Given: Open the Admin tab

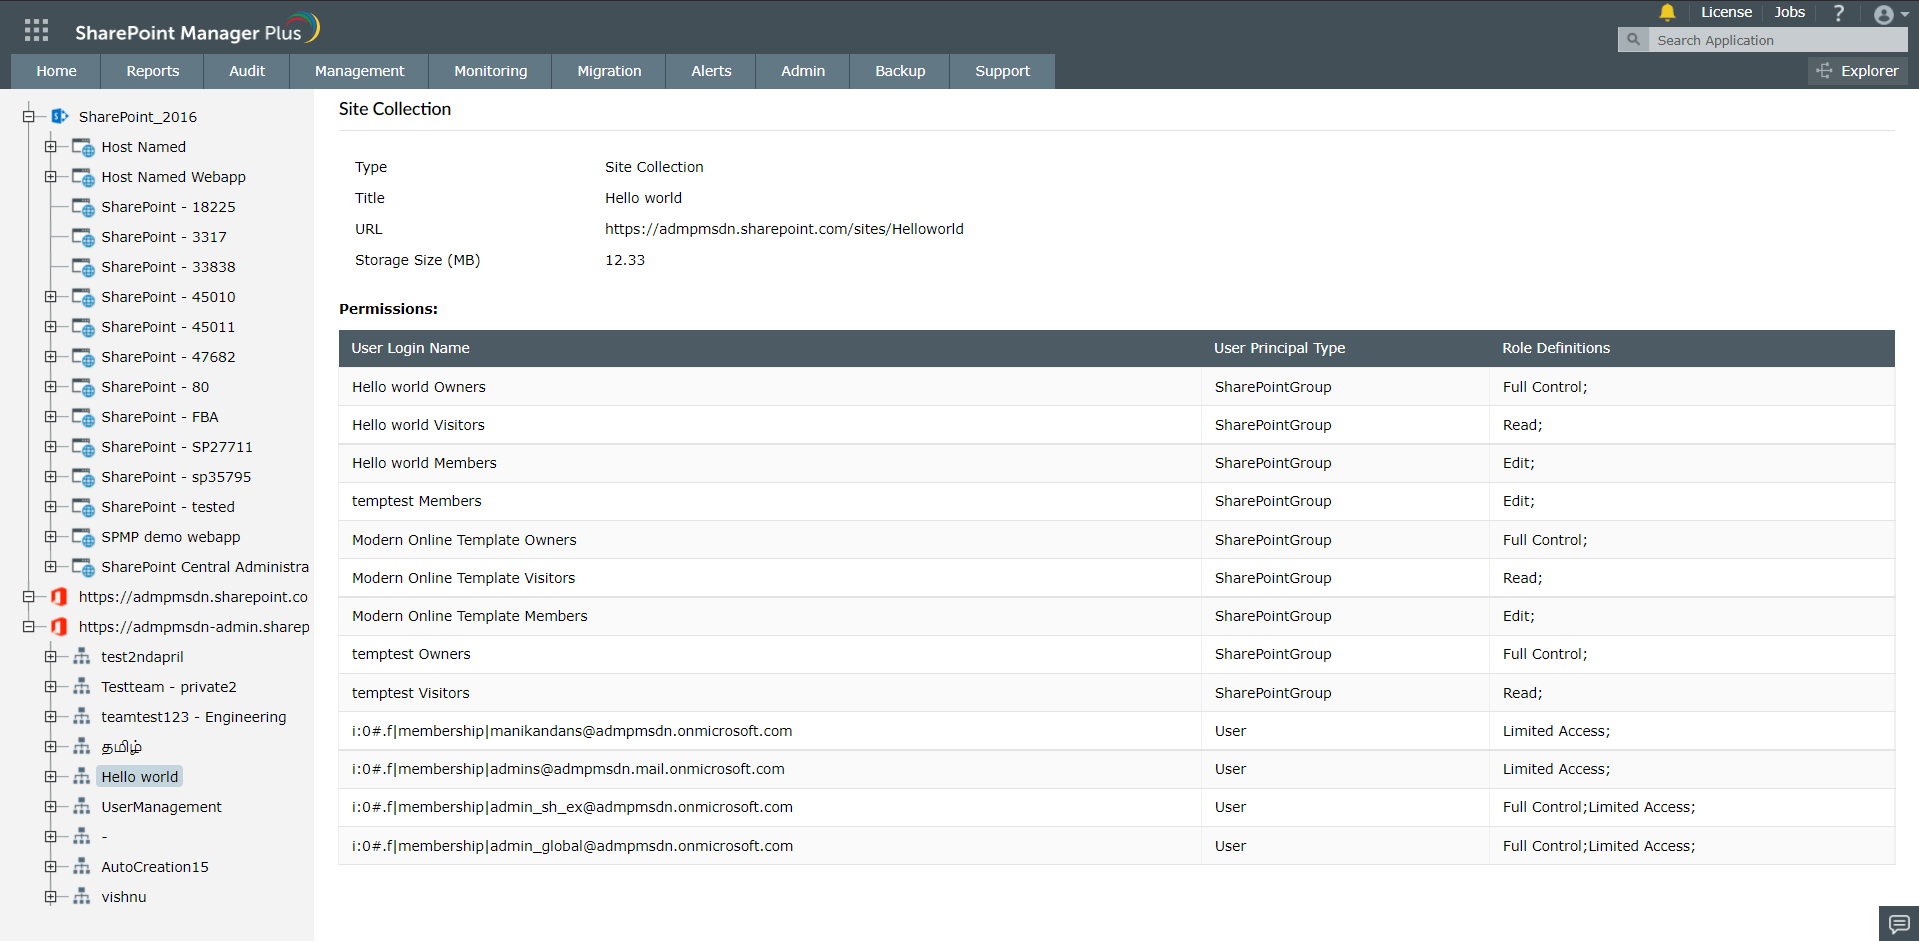Looking at the screenshot, I should pyautogui.click(x=803, y=71).
